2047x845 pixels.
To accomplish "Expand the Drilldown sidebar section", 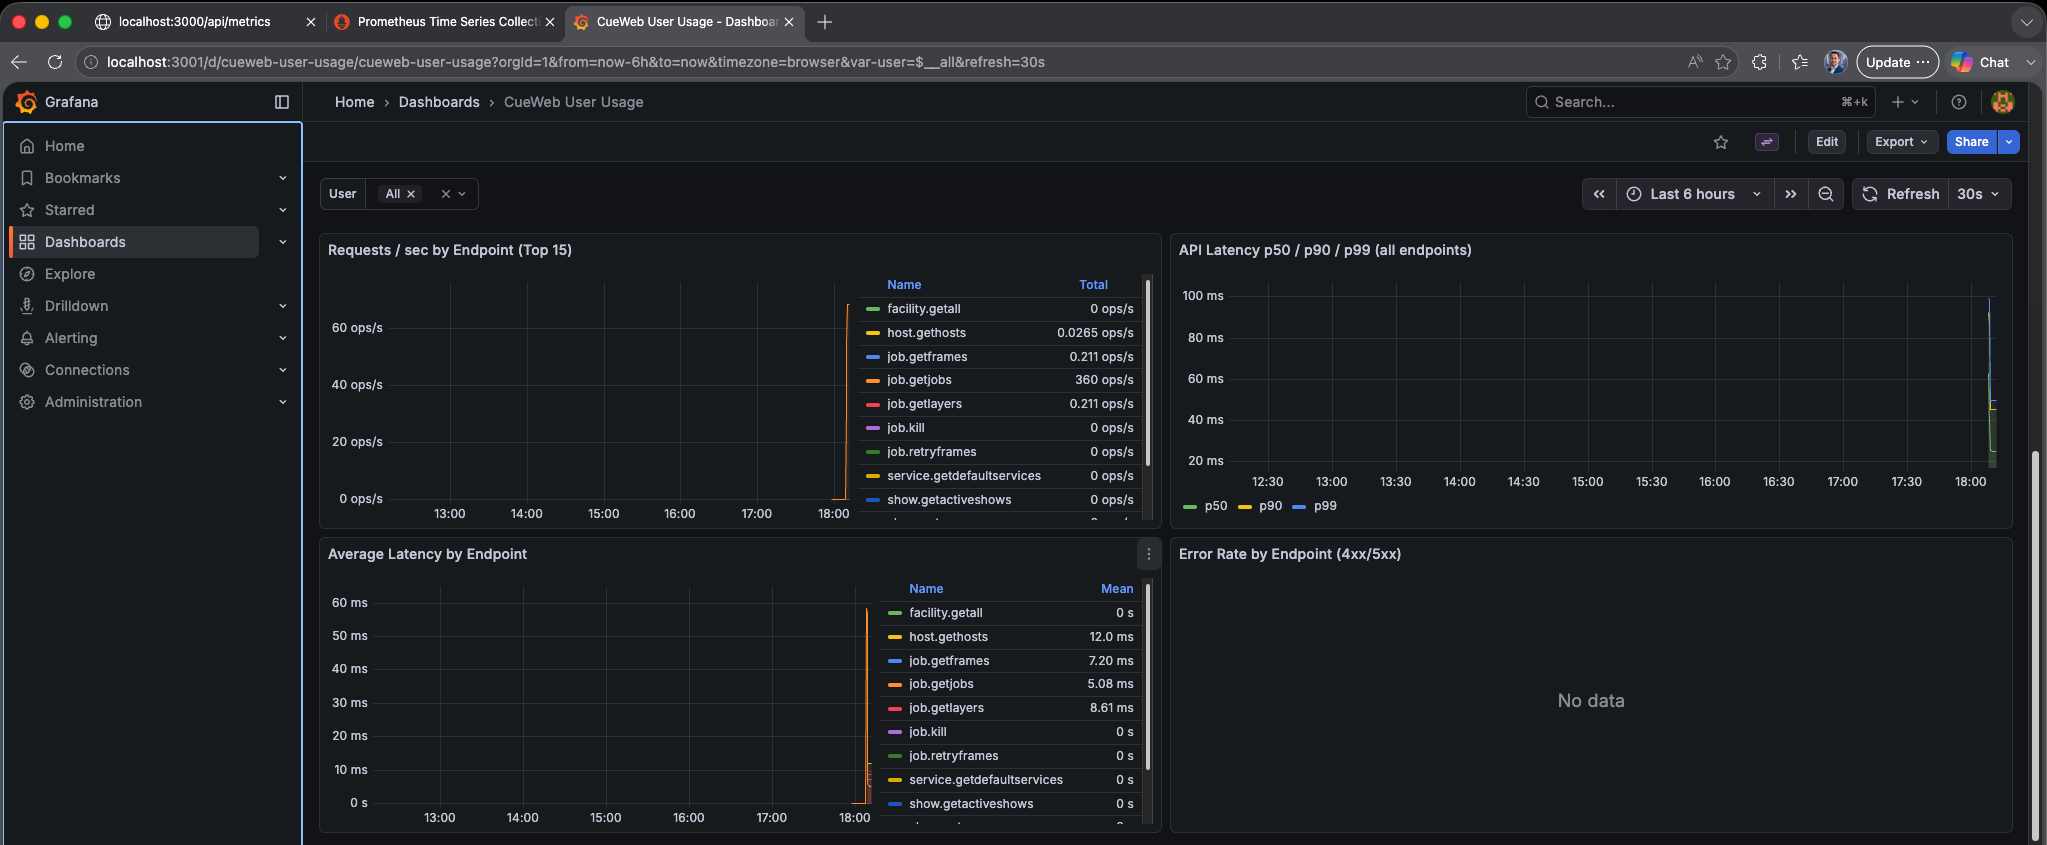I will (283, 306).
